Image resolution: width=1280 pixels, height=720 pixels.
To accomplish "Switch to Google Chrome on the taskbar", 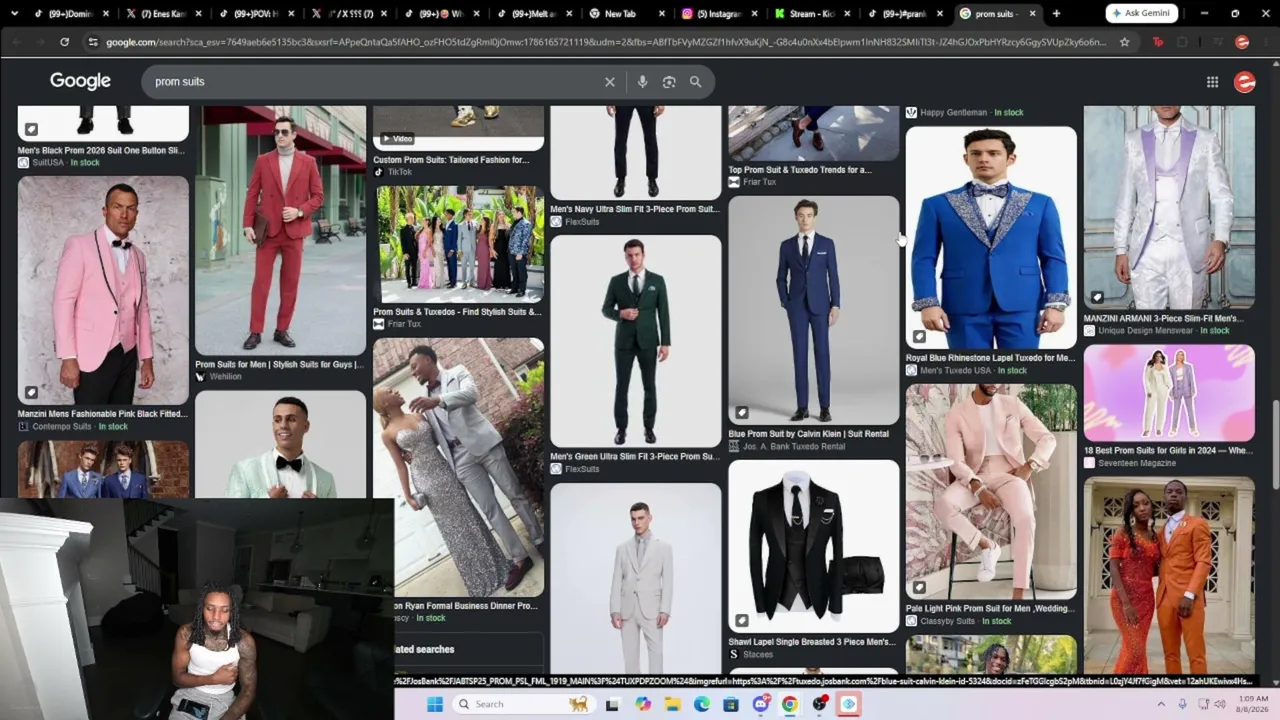I will pyautogui.click(x=790, y=704).
